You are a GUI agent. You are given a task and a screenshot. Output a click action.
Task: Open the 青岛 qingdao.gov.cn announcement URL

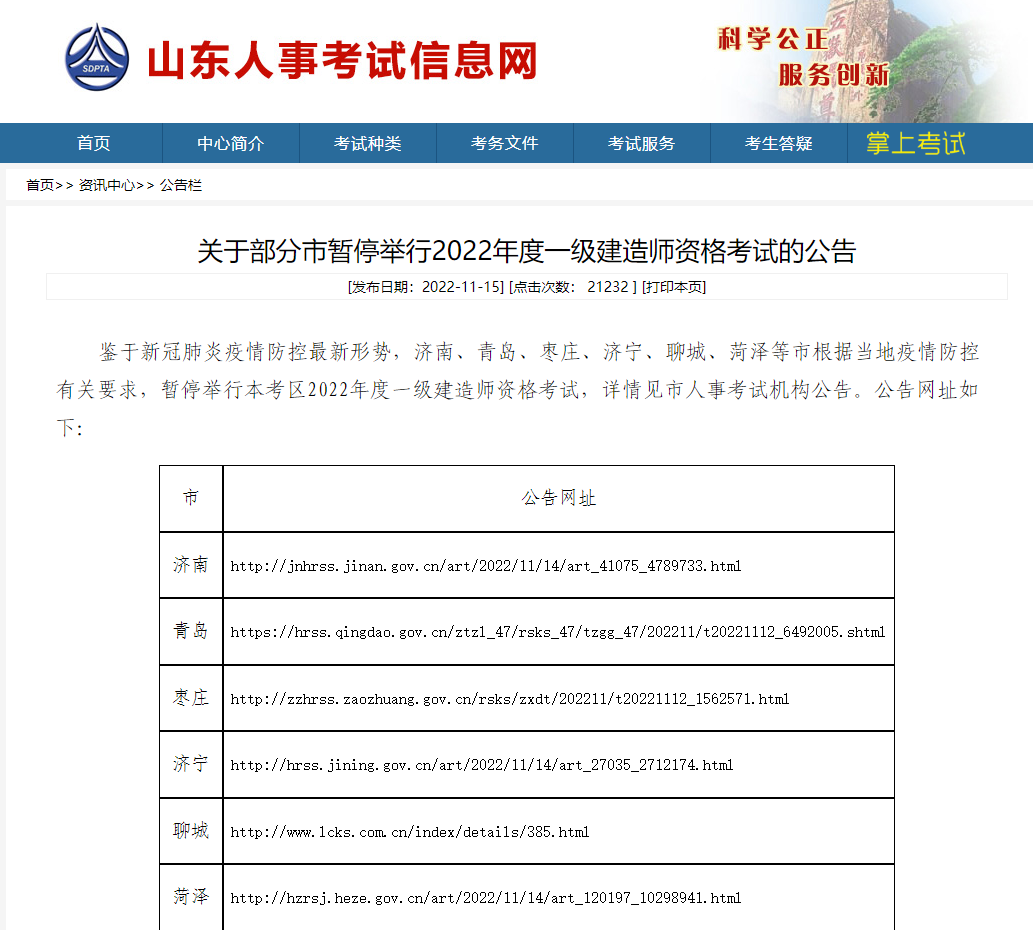[x=557, y=632]
